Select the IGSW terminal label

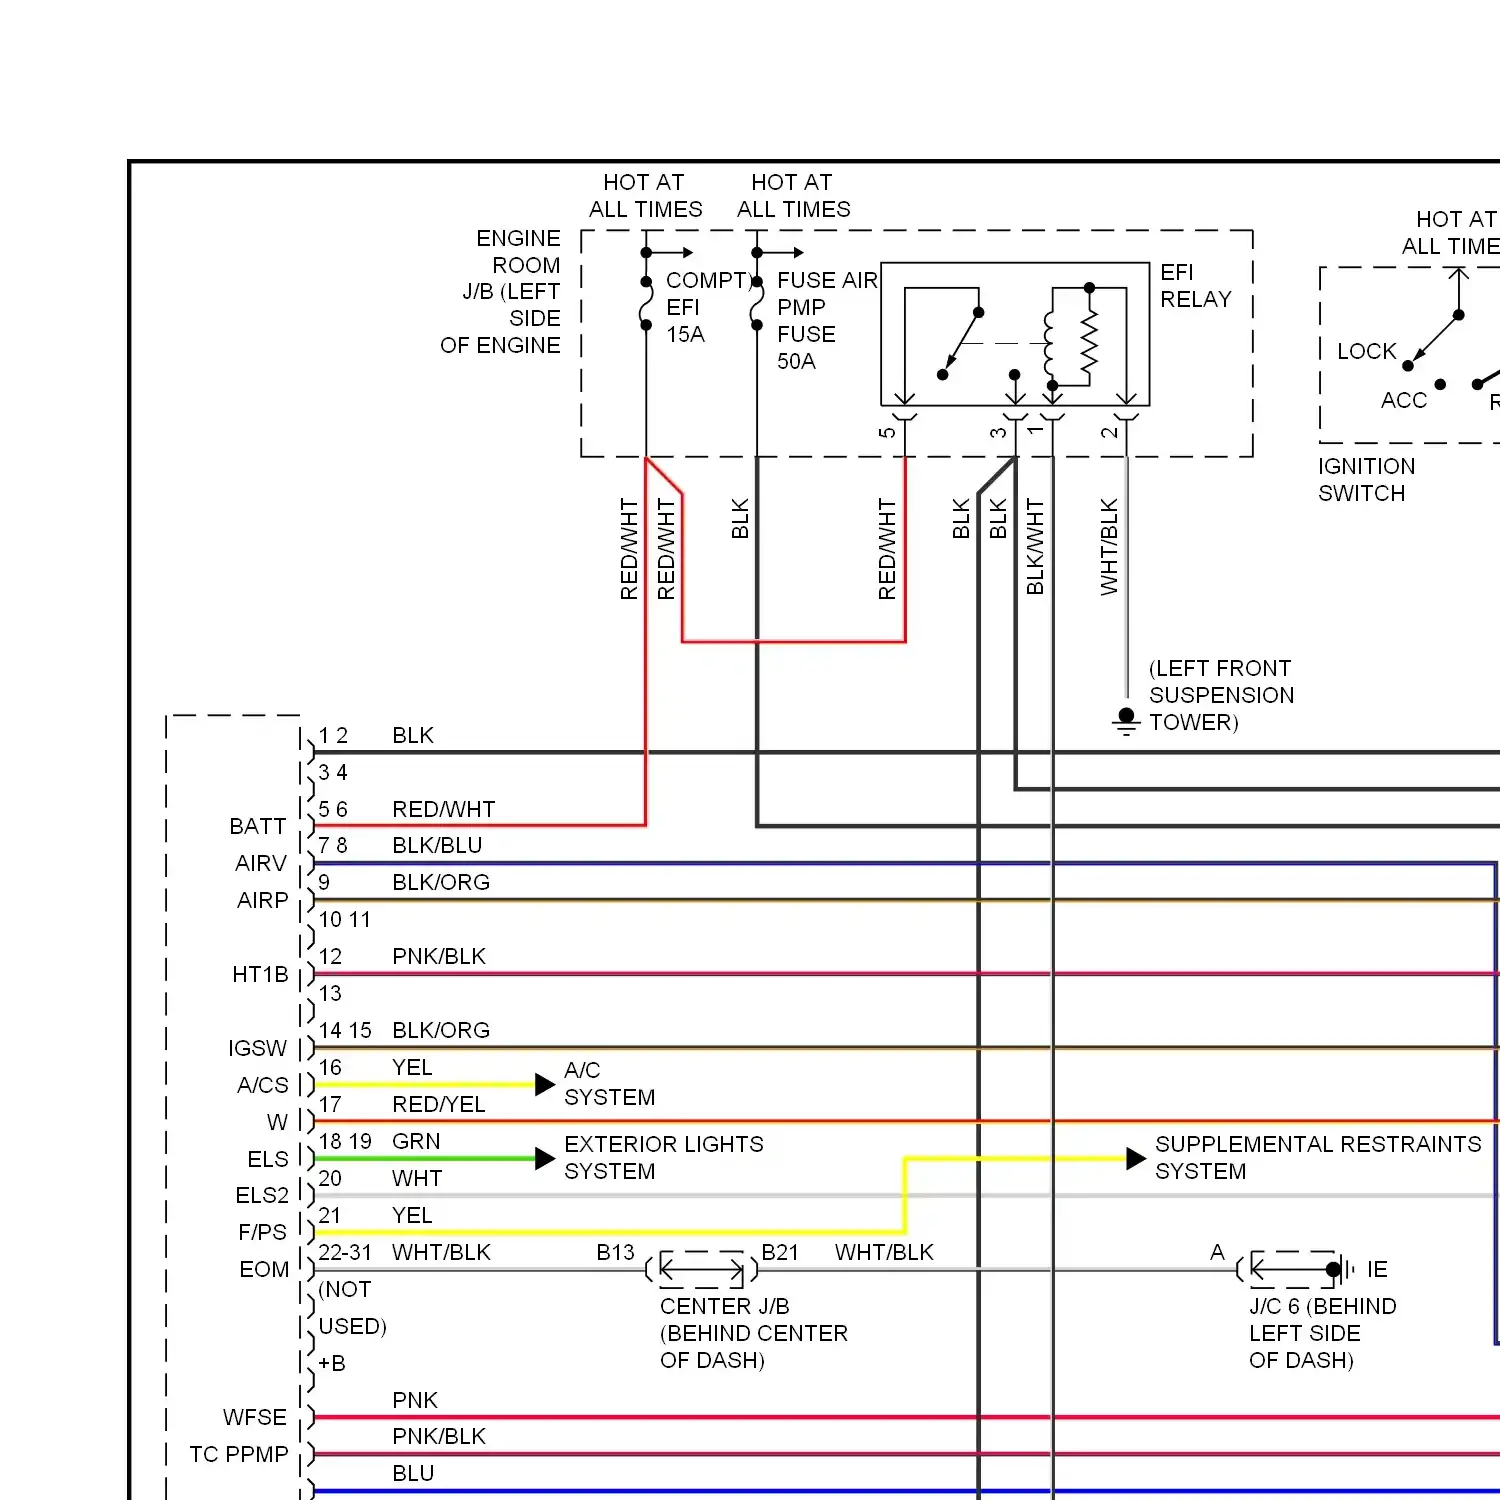(257, 1048)
